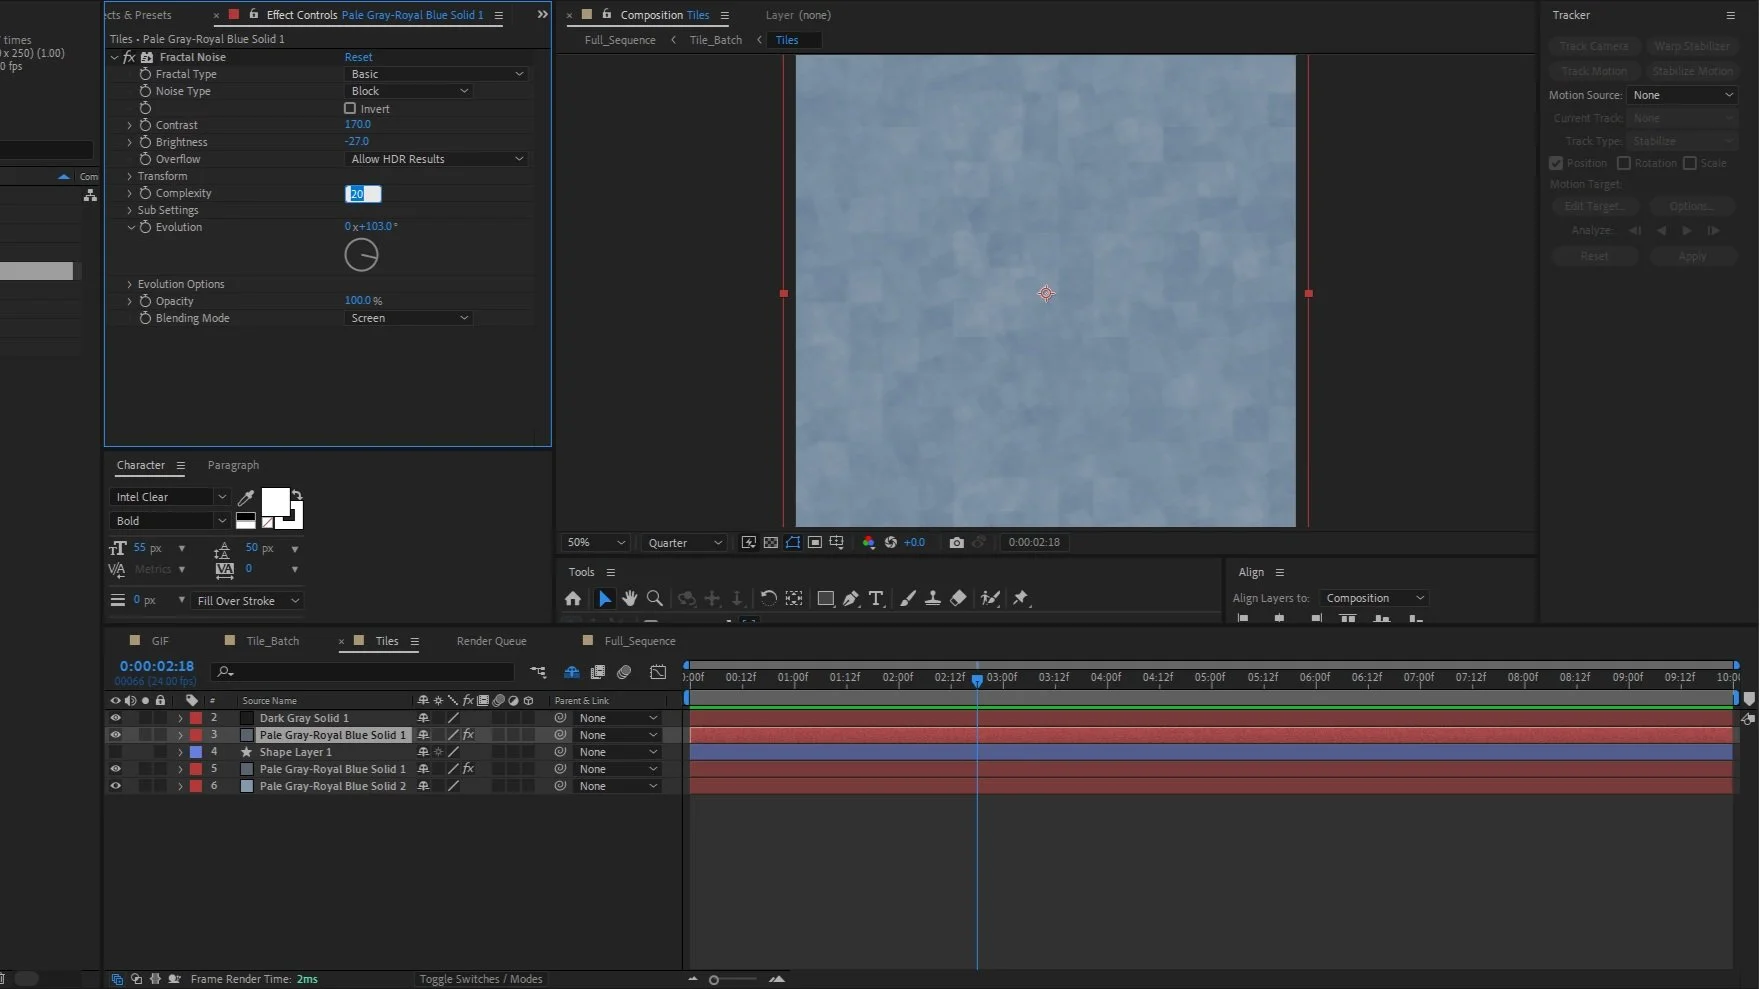
Task: Select the Type tool
Action: (x=876, y=598)
